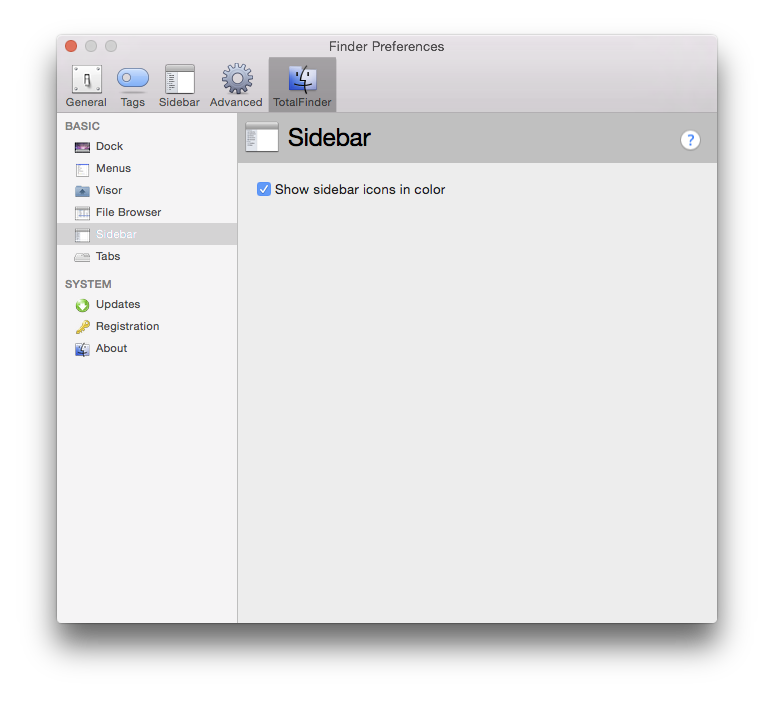Screen dimensions: 774x702
Task: Click the Tabs icon in BASIC list
Action: coord(82,257)
